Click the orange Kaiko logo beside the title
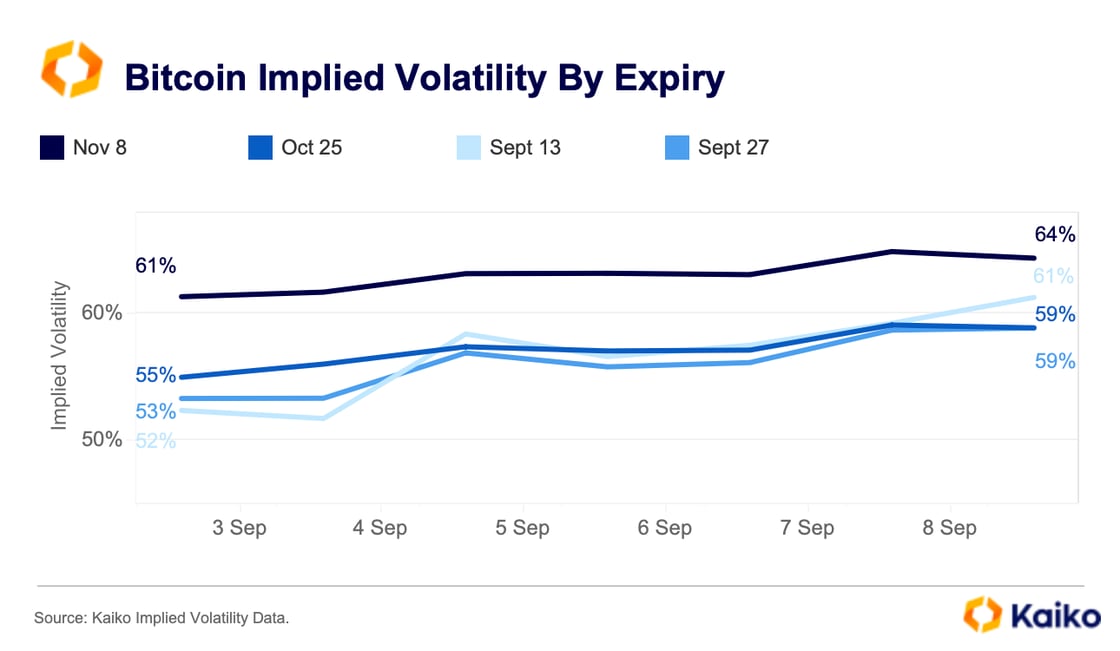Screen dimensions: 1120x651 pos(71,70)
